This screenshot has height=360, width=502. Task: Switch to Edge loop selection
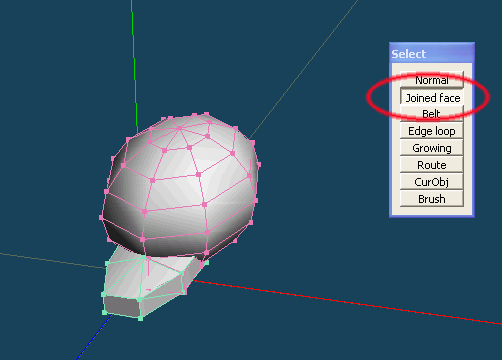pyautogui.click(x=432, y=131)
